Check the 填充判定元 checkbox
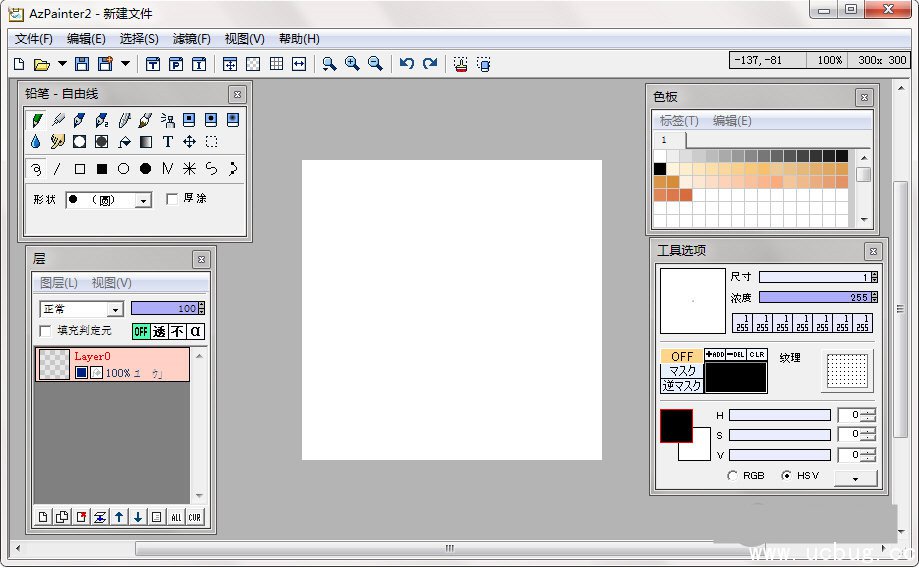This screenshot has width=919, height=568. click(x=45, y=331)
